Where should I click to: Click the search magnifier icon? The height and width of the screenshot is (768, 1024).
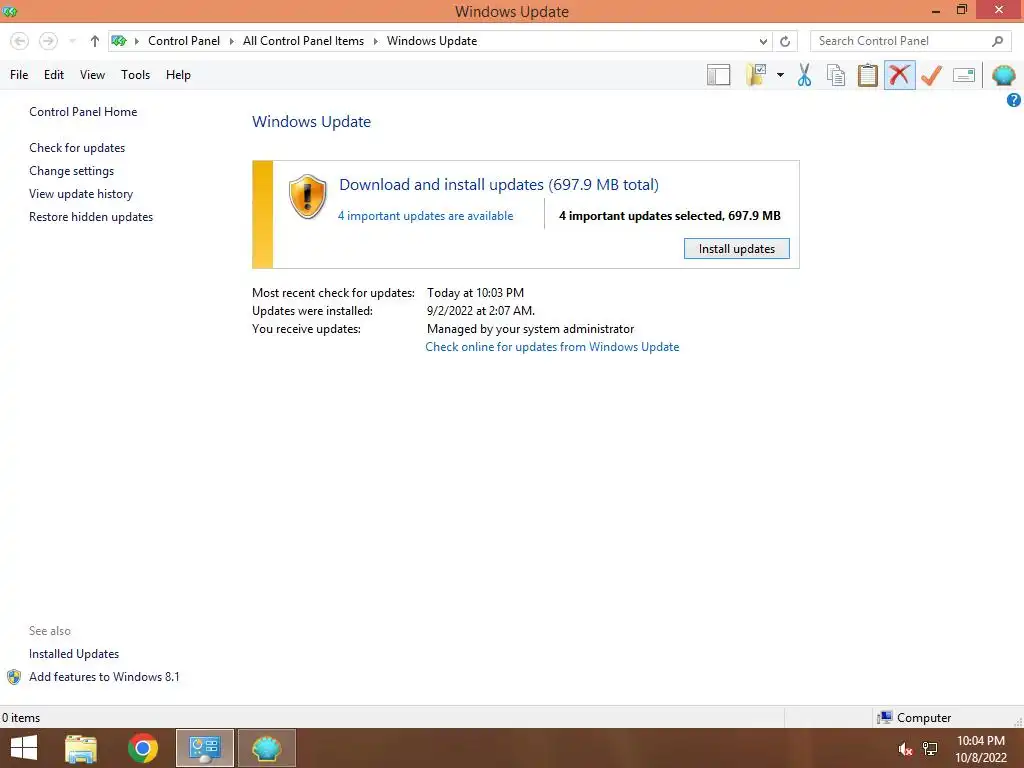(997, 41)
